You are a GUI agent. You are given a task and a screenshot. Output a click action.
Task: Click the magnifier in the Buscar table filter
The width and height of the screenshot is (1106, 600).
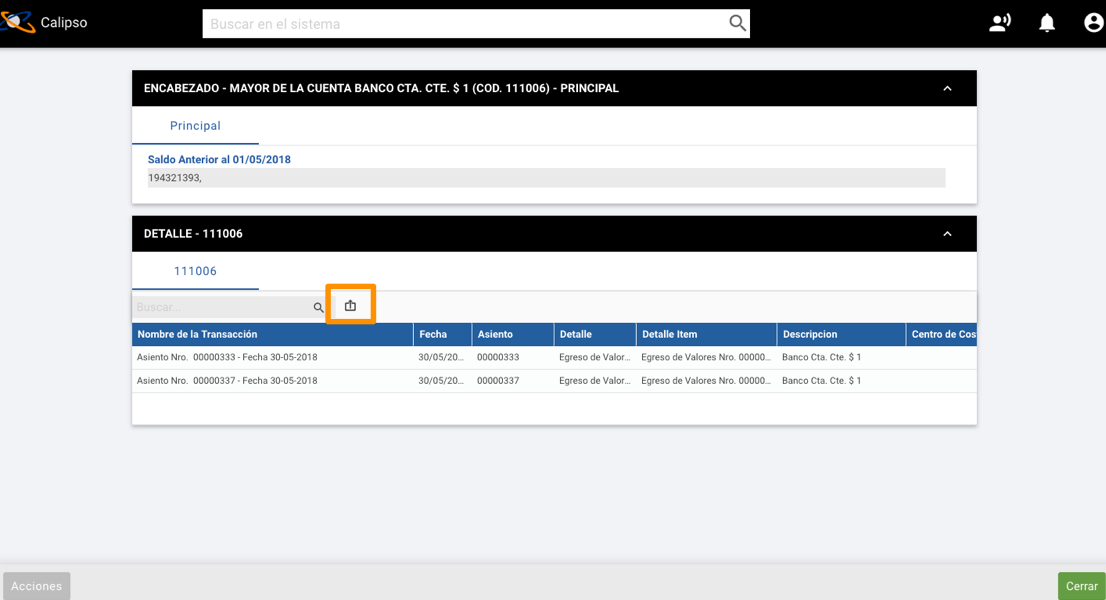click(x=318, y=307)
